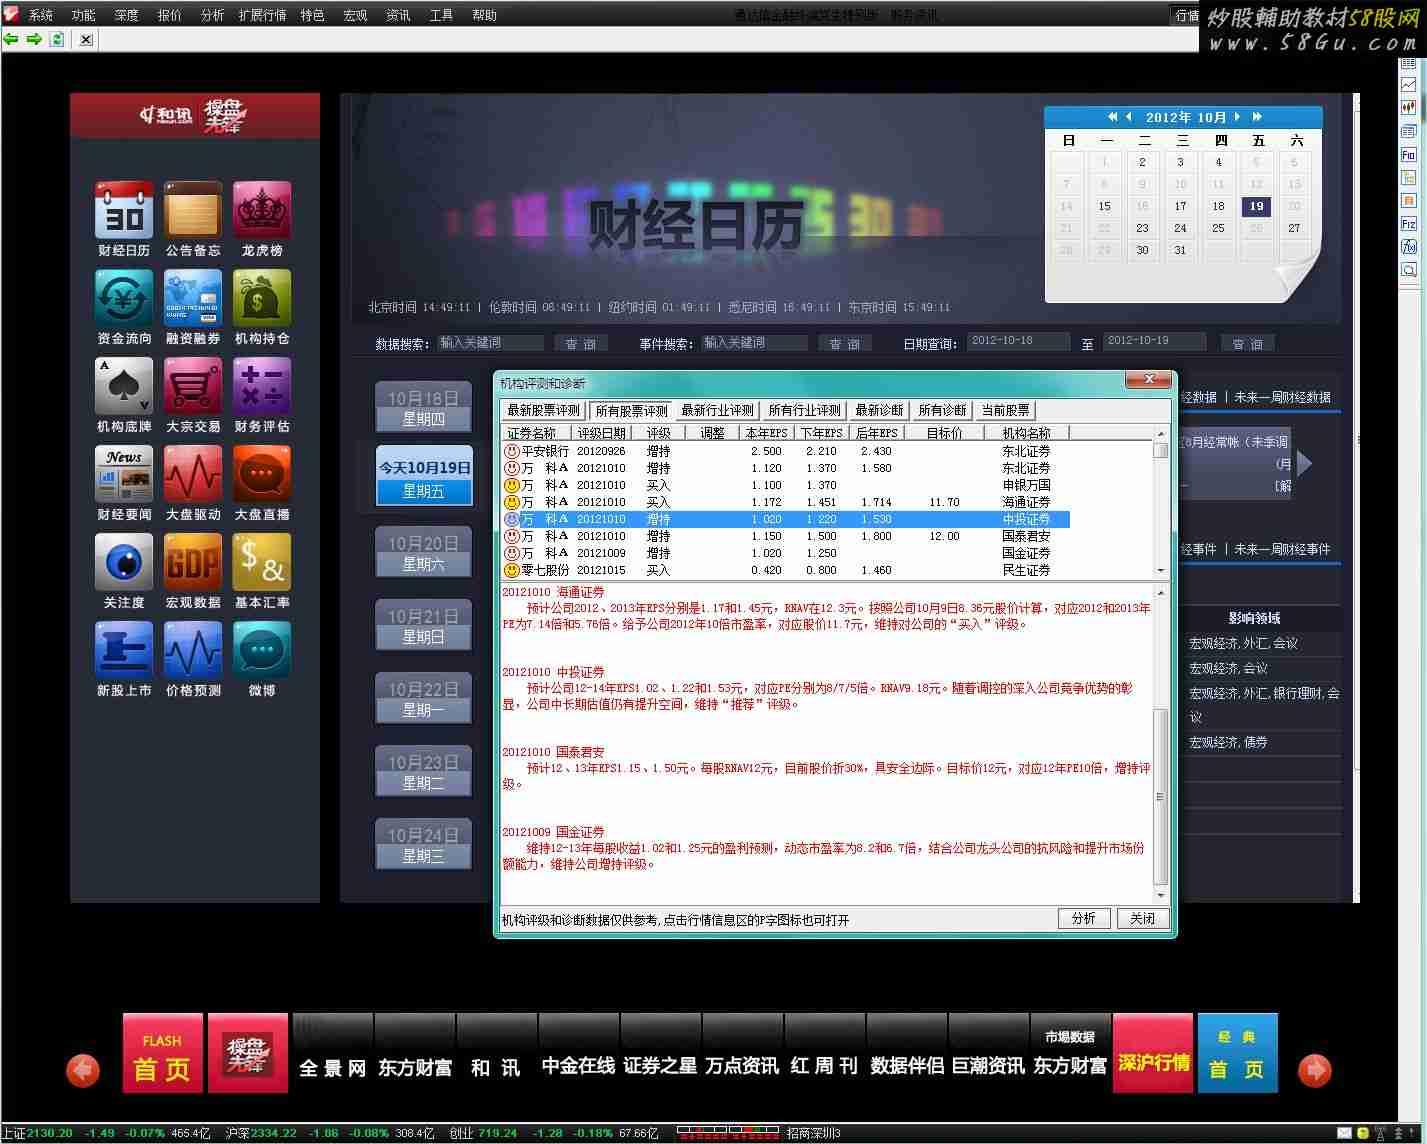This screenshot has width=1427, height=1144.
Task: Click the 事件搜索 keyword input field
Action: (x=754, y=342)
